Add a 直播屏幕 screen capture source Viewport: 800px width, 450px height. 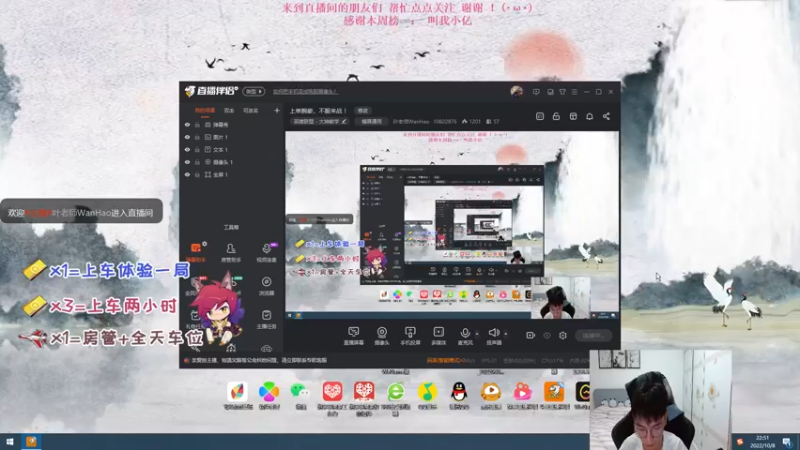point(354,336)
